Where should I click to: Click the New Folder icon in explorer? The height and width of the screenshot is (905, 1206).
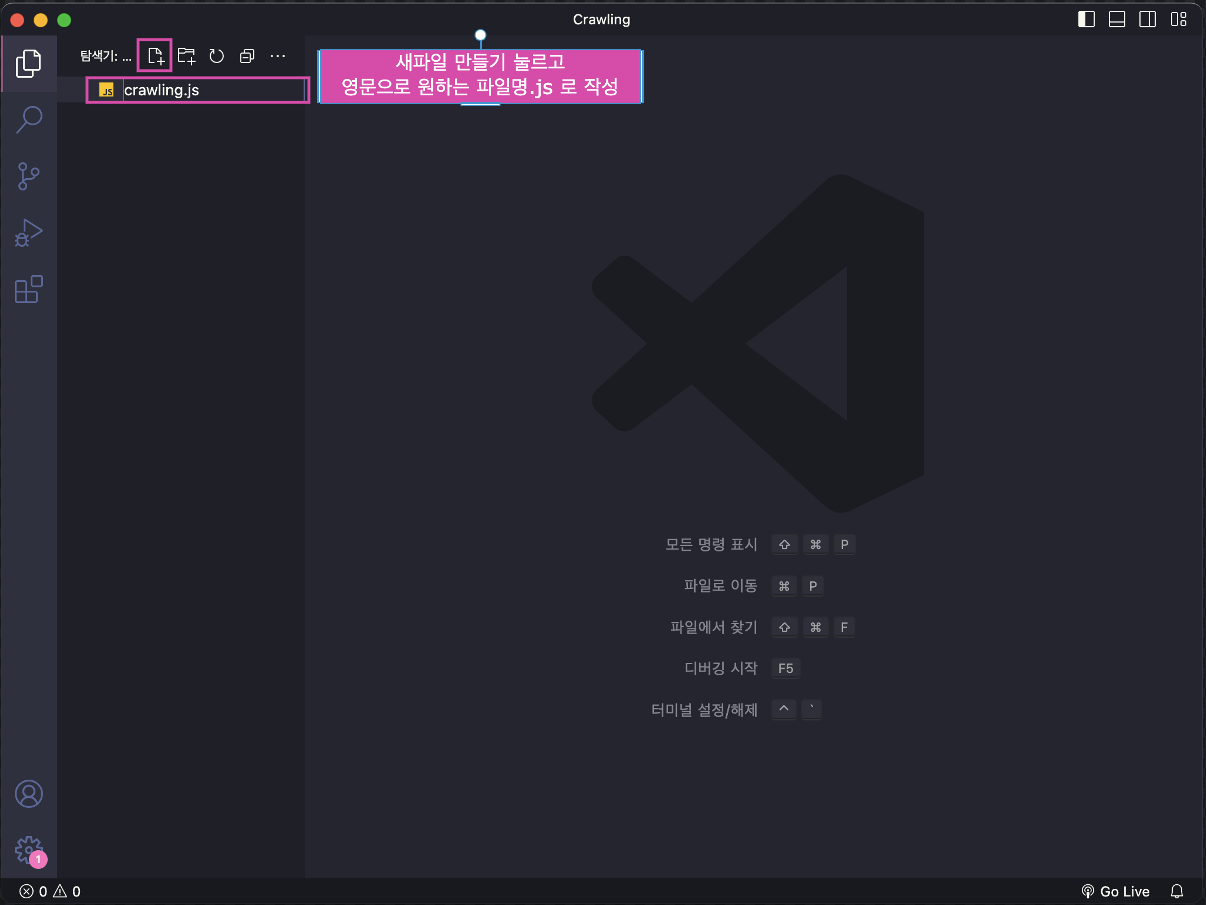(x=187, y=56)
